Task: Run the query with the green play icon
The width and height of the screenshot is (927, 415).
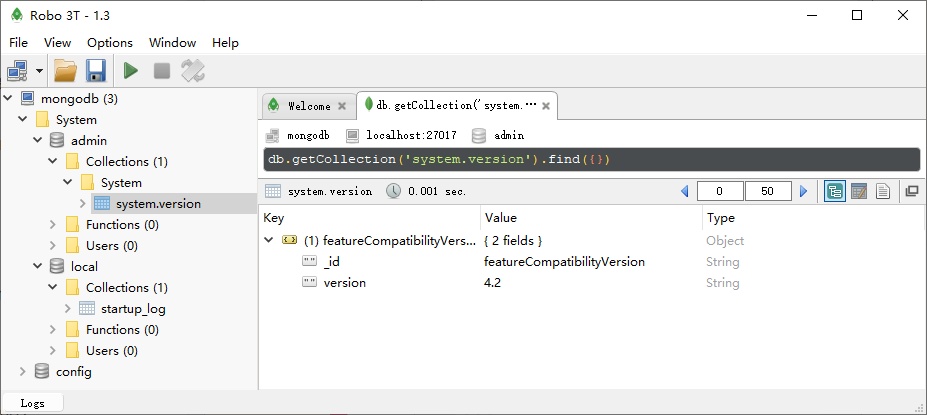Action: coord(131,70)
